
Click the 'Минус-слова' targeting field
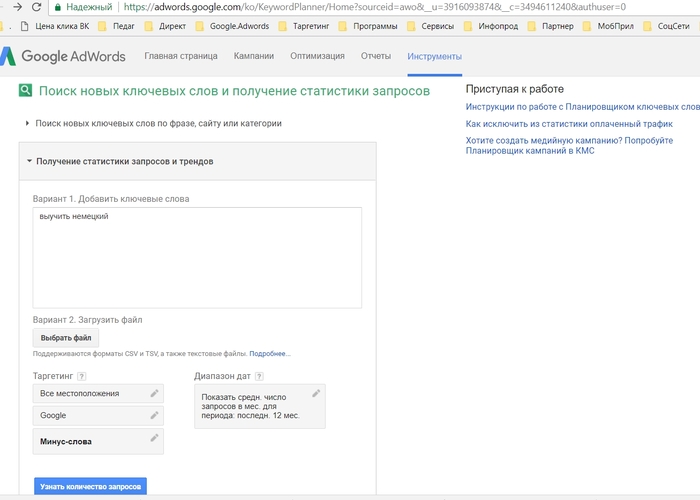tap(98, 441)
